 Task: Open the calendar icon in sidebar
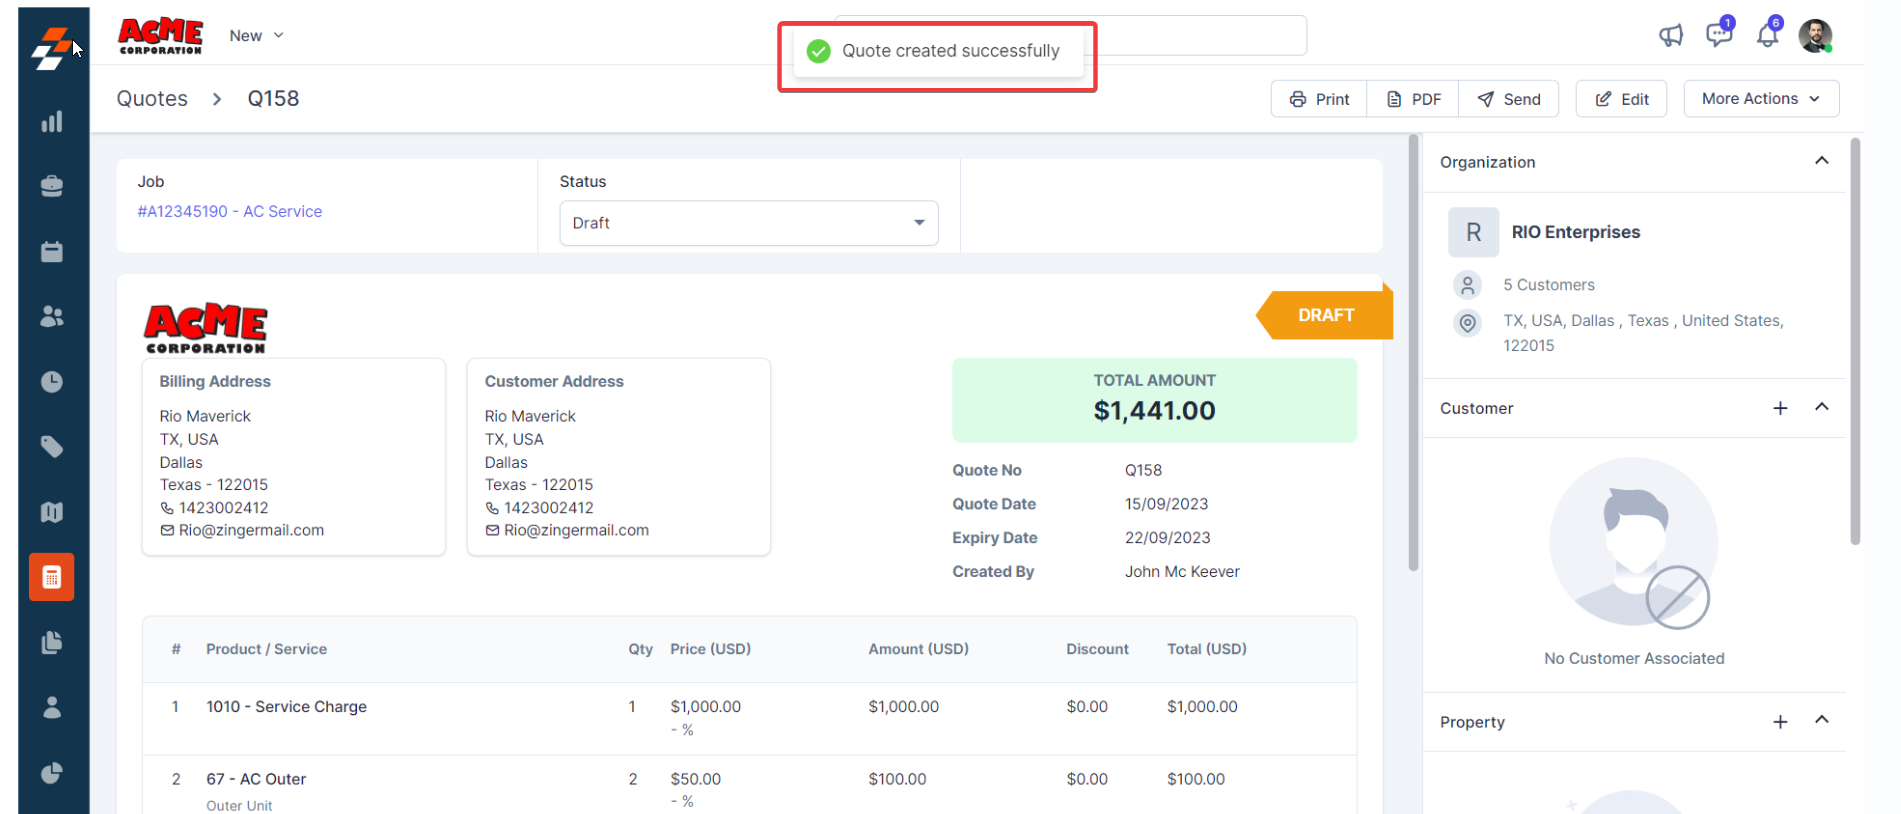52,252
